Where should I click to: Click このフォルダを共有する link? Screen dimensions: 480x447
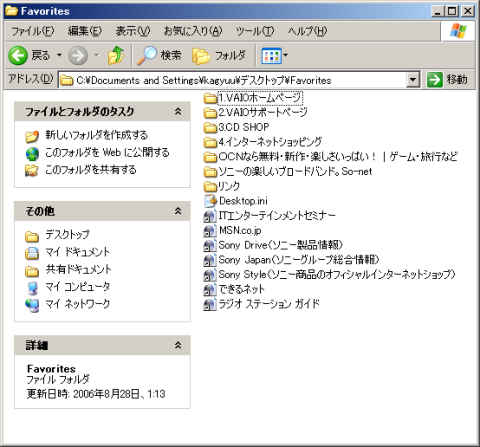pos(91,170)
